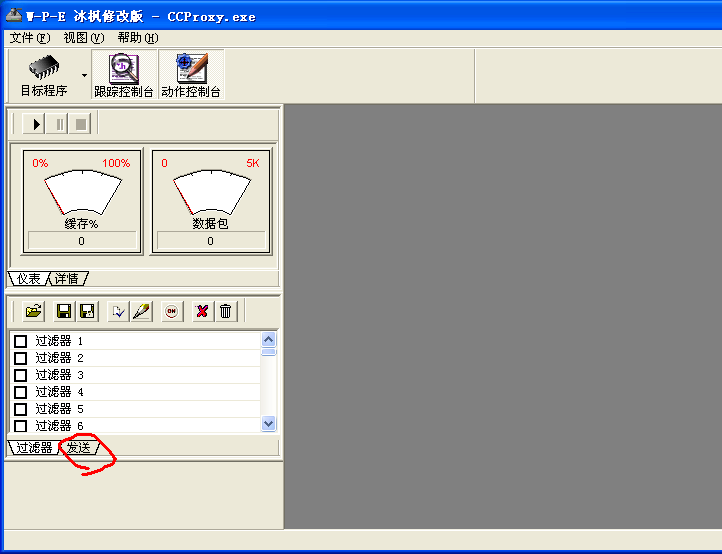This screenshot has height=554, width=722.
Task: Switch to the 仪表 tab
Action: tap(28, 279)
